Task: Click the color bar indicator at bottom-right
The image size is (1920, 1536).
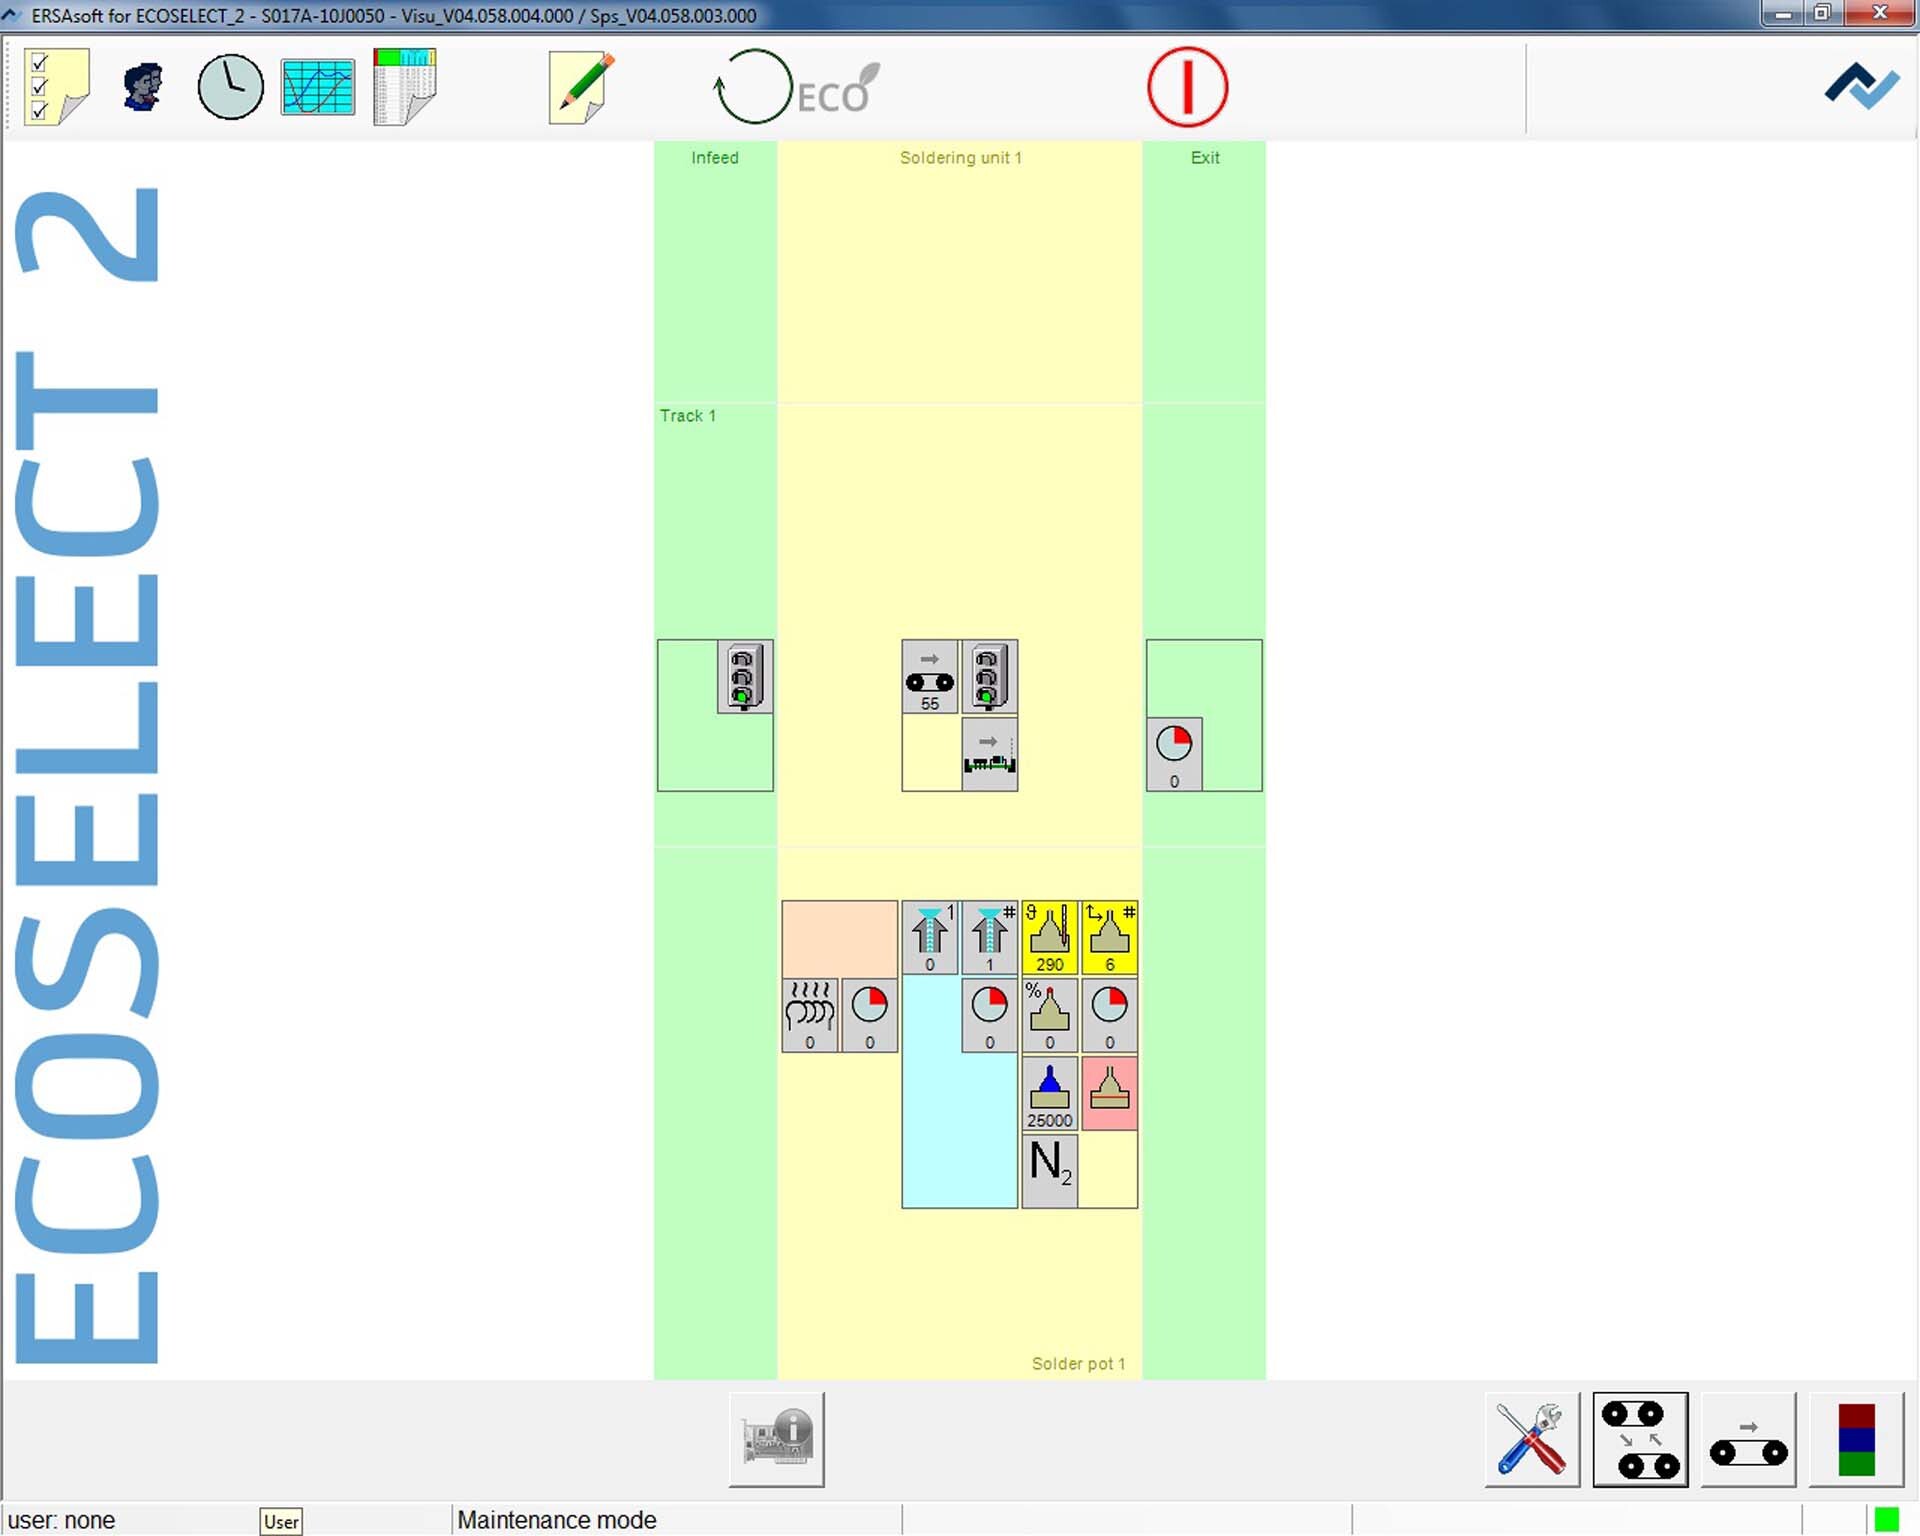Action: coord(1857,1437)
